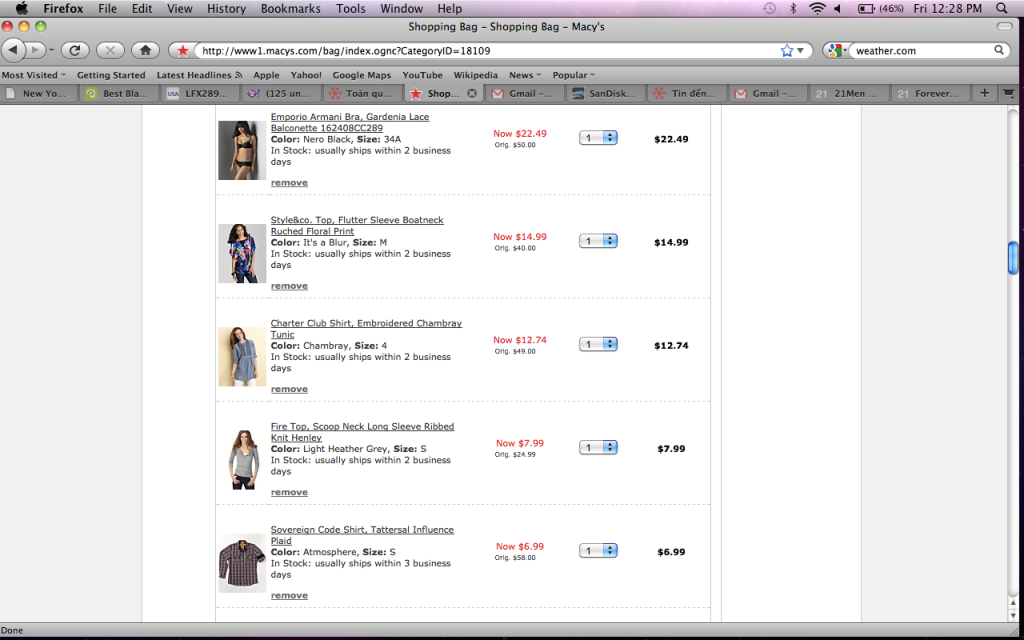The height and width of the screenshot is (640, 1024).
Task: Open a new tab with plus button
Action: pyautogui.click(x=985, y=93)
